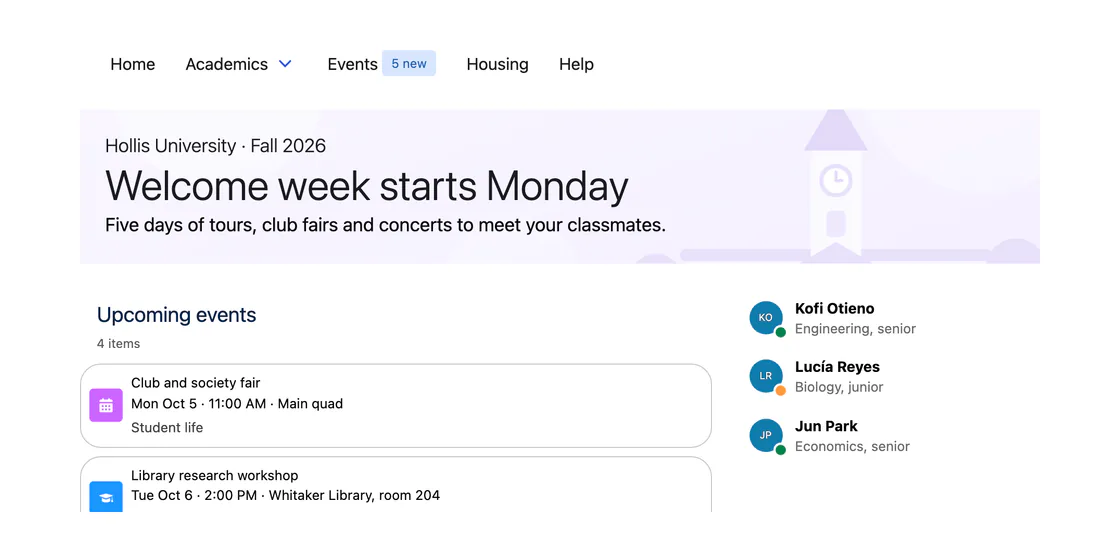The height and width of the screenshot is (560, 1120).
Task: Select the name Jun Park
Action: [826, 426]
